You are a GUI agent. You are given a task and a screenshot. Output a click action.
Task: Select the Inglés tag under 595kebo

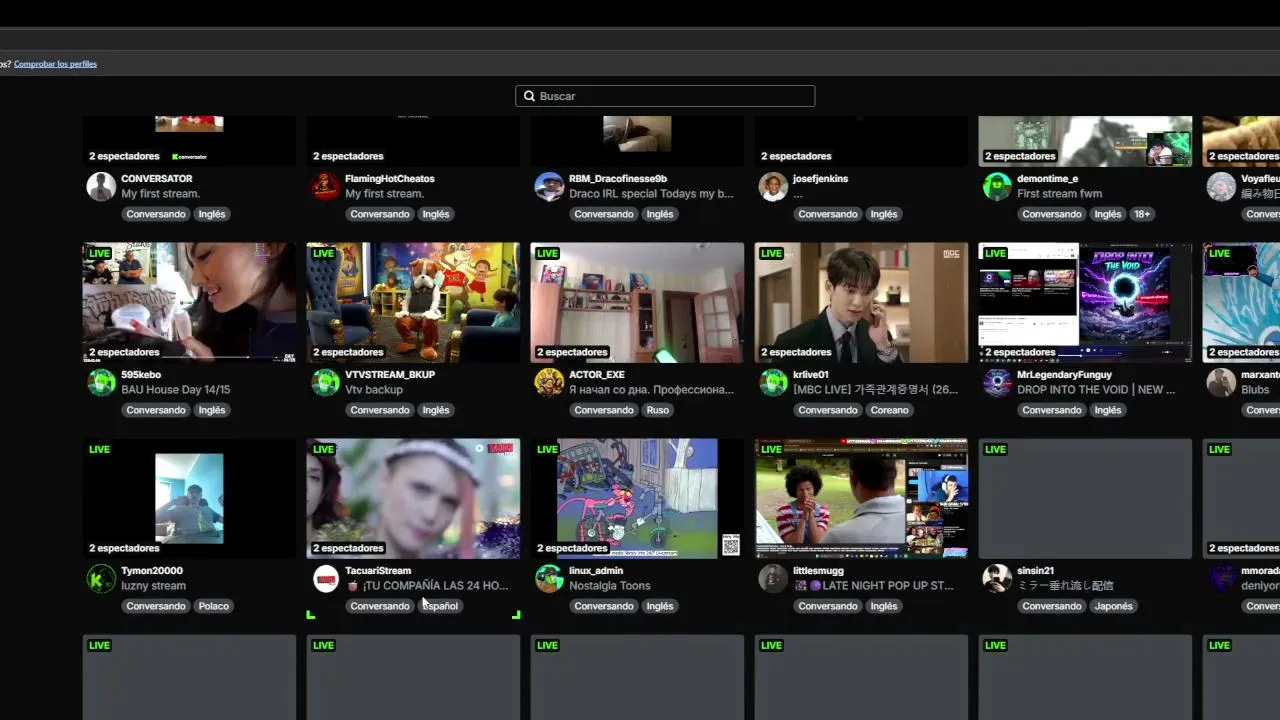[x=212, y=410]
